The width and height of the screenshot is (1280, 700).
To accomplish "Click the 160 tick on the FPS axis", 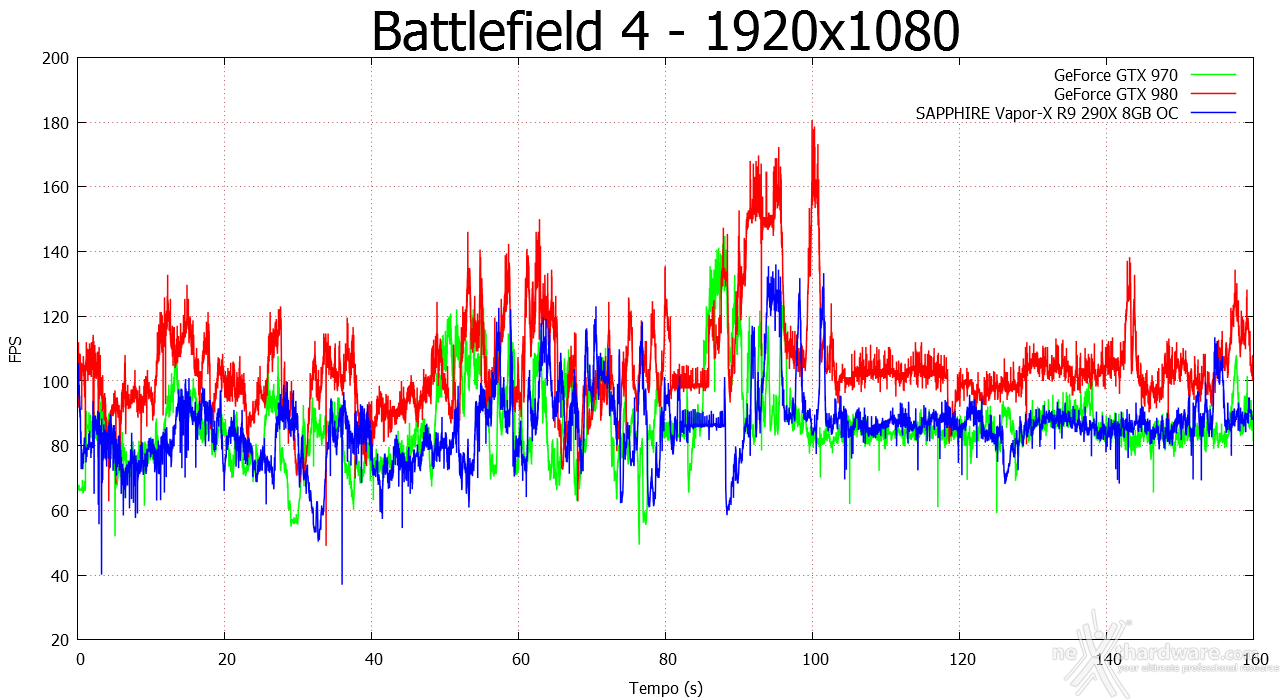I will (x=58, y=187).
